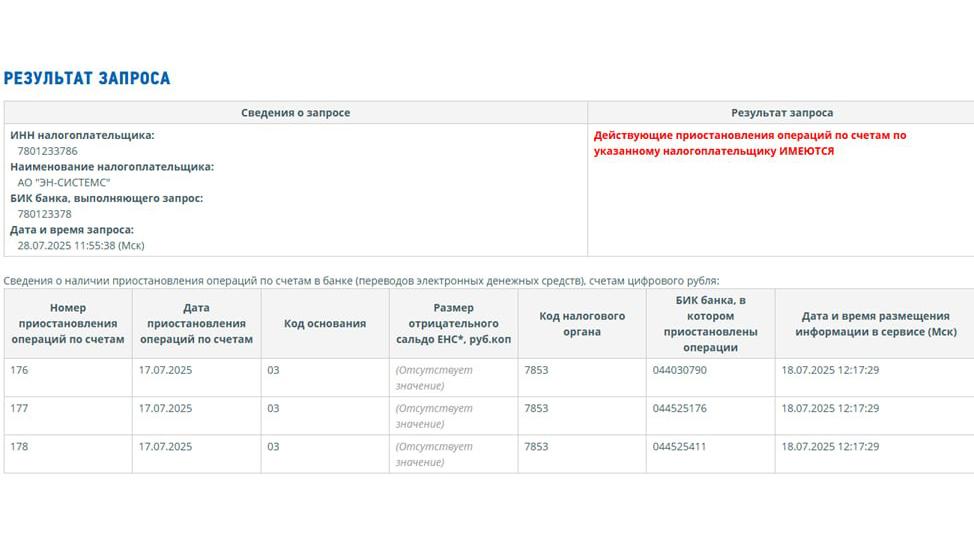Viewport: 974px width, 548px height.
Task: Click the red suspension status message
Action: tap(749, 143)
